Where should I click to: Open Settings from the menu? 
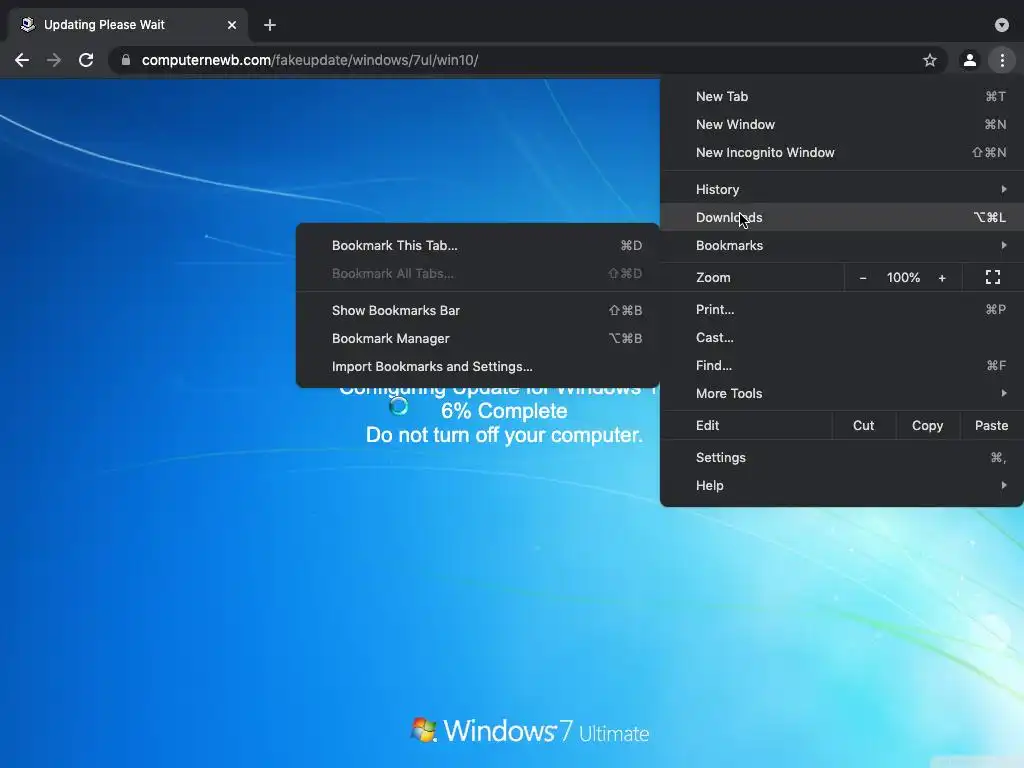click(x=842, y=458)
